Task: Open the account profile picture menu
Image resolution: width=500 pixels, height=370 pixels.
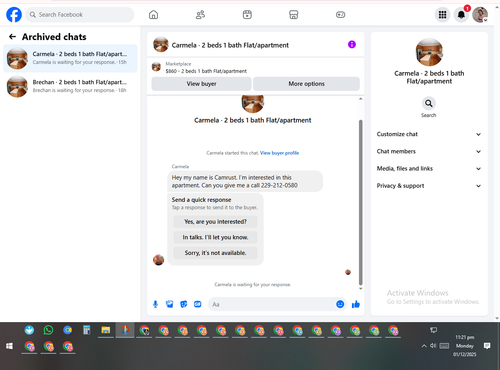Action: point(480,15)
